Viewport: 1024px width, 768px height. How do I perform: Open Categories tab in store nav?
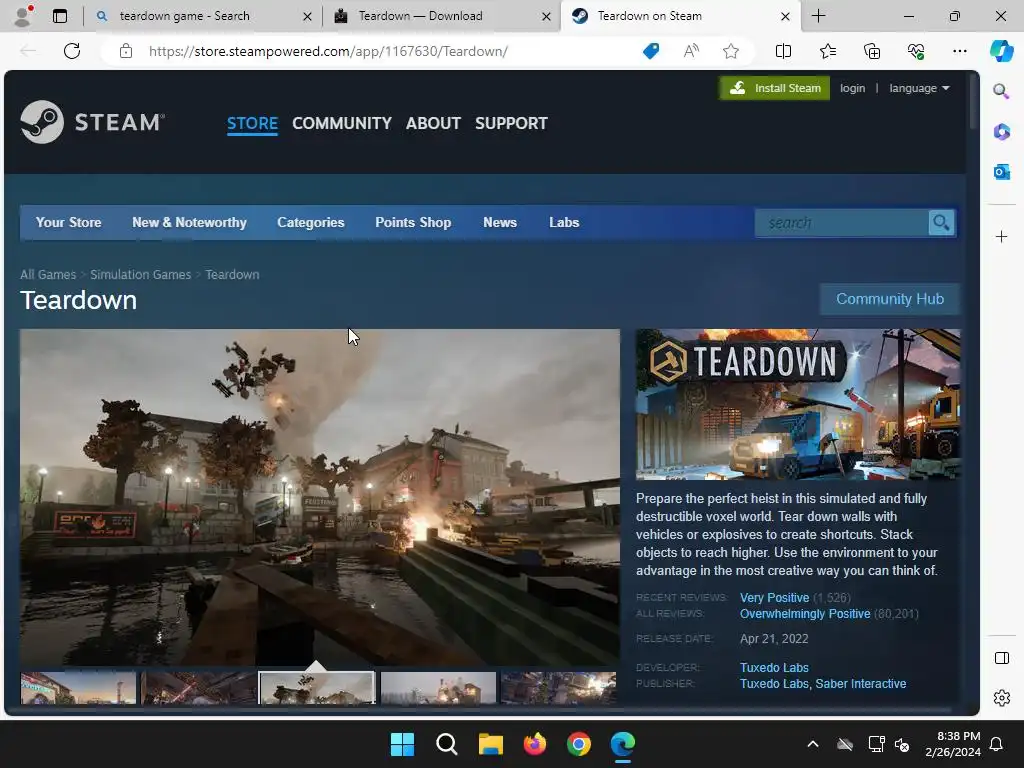point(310,223)
